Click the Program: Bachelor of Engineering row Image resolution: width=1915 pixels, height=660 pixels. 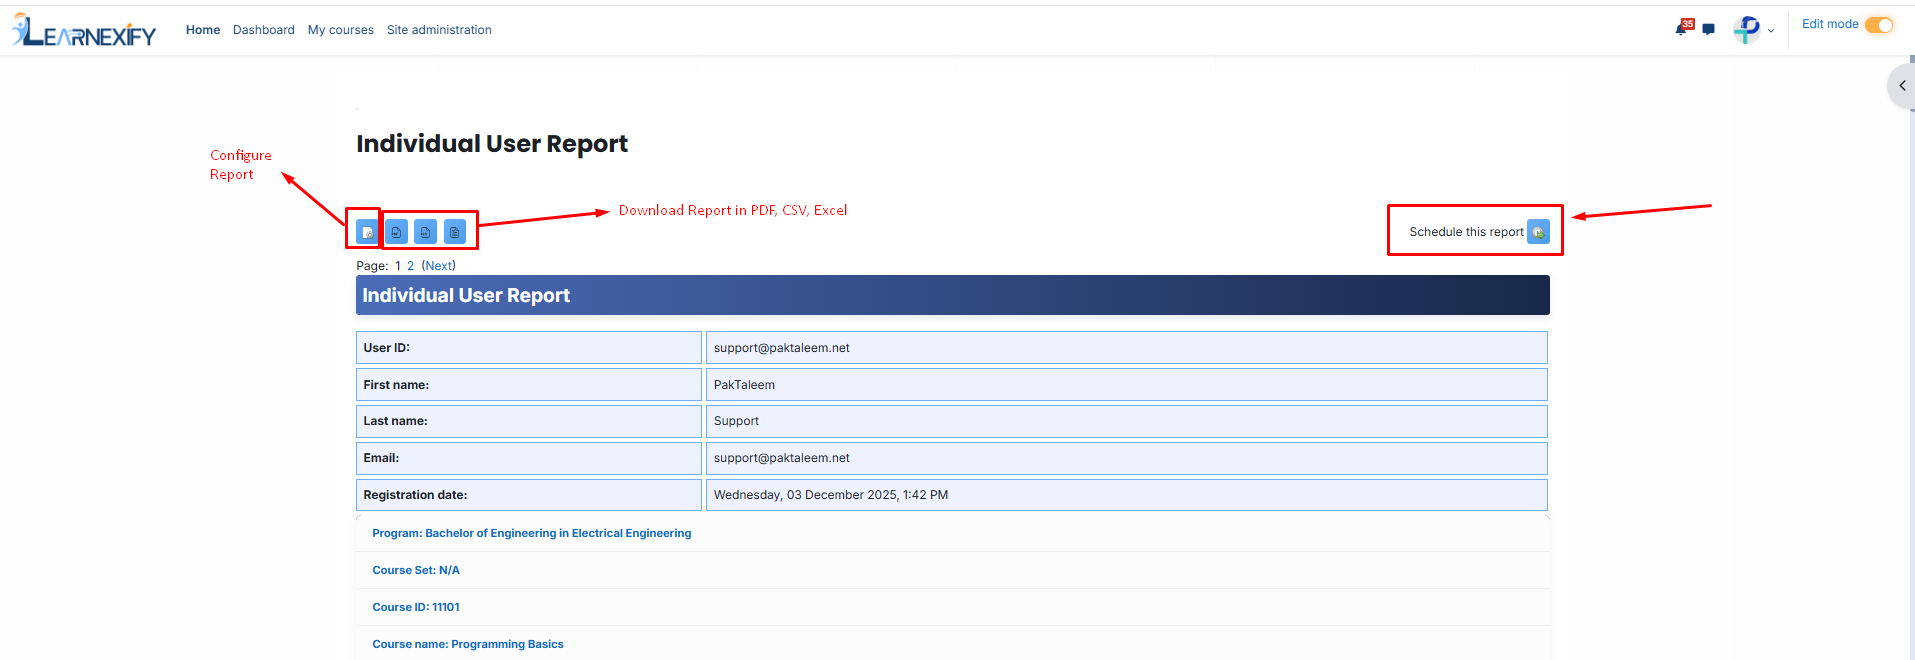(953, 533)
